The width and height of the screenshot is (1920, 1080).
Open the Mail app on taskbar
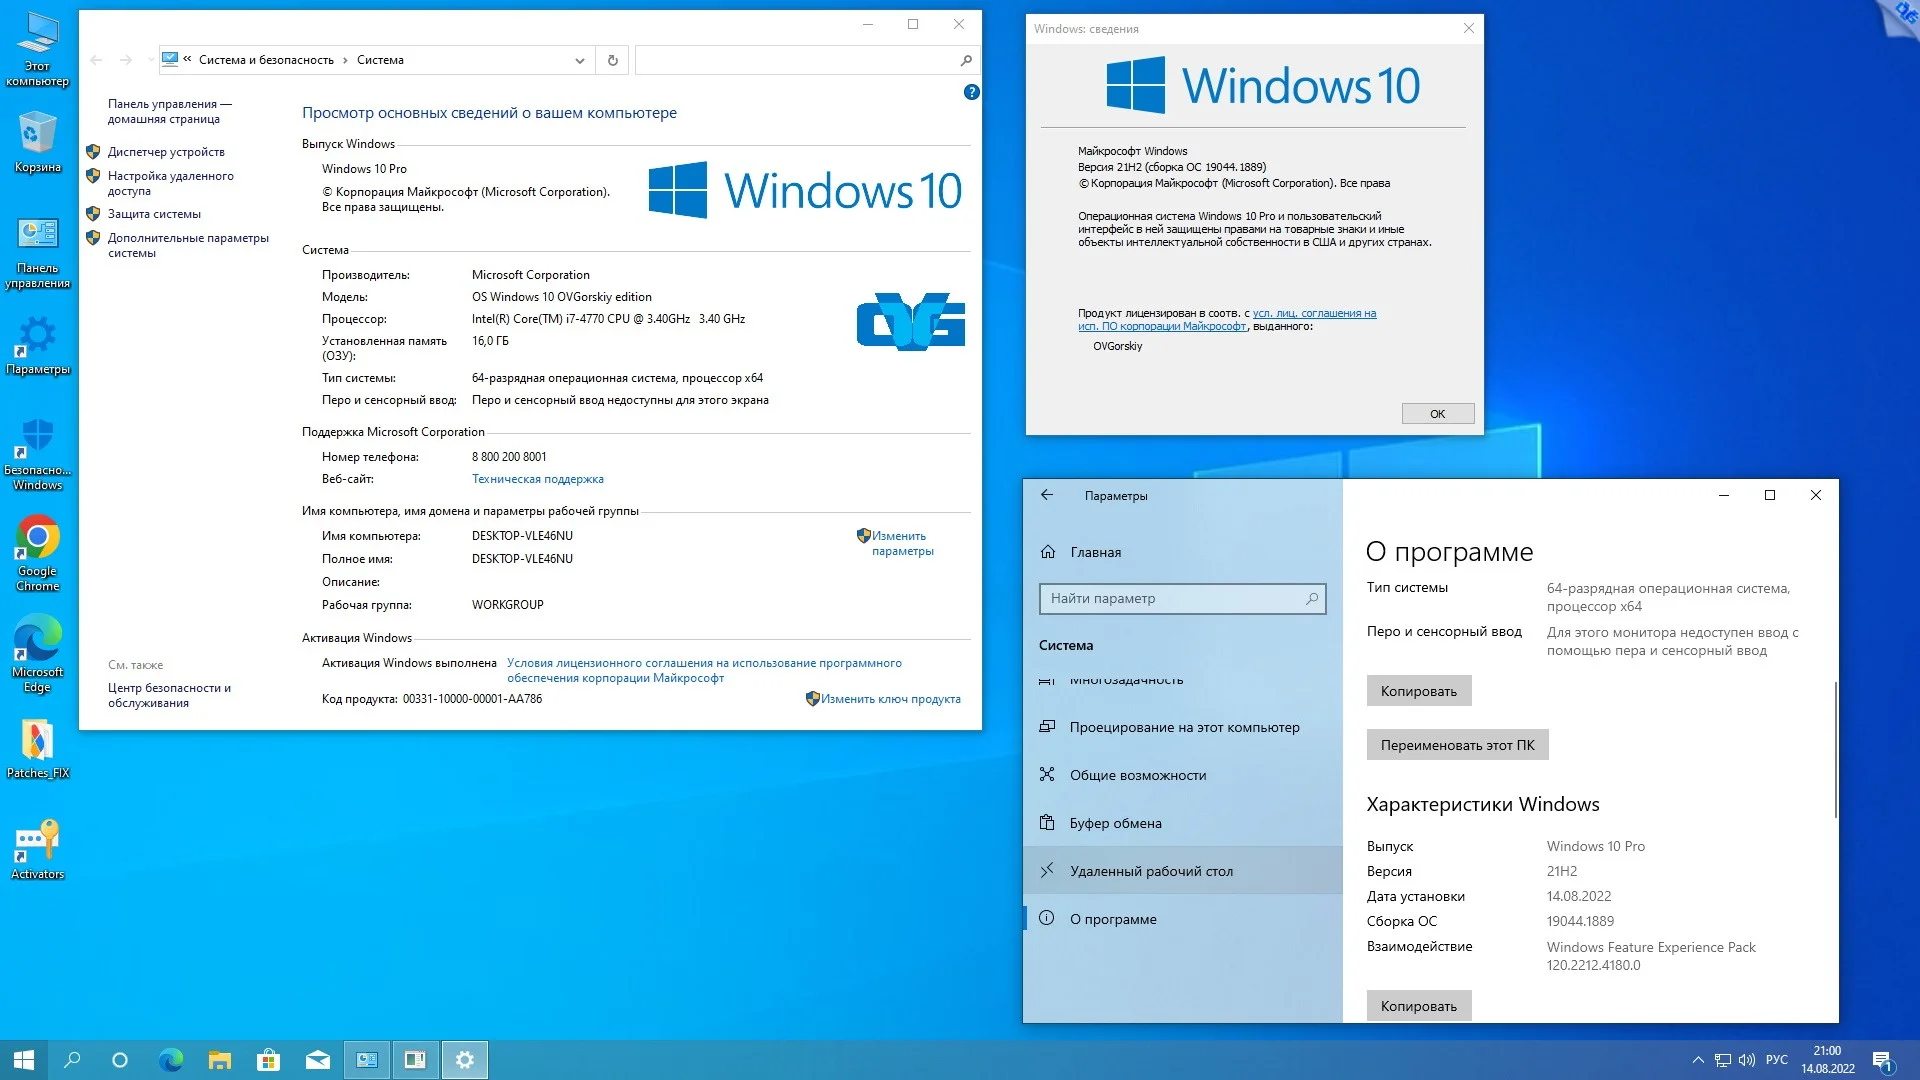click(x=317, y=1060)
